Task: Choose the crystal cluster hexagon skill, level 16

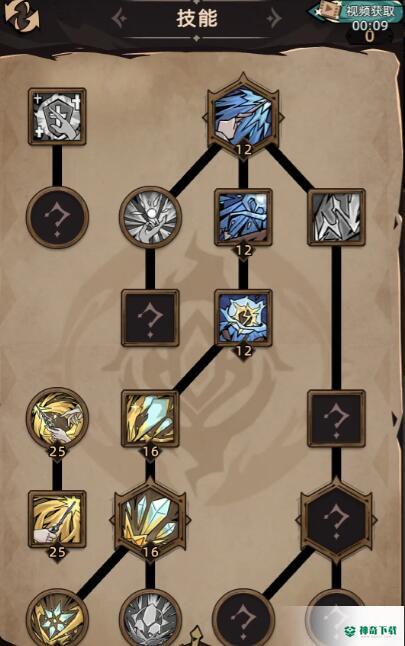Action: coord(150,520)
